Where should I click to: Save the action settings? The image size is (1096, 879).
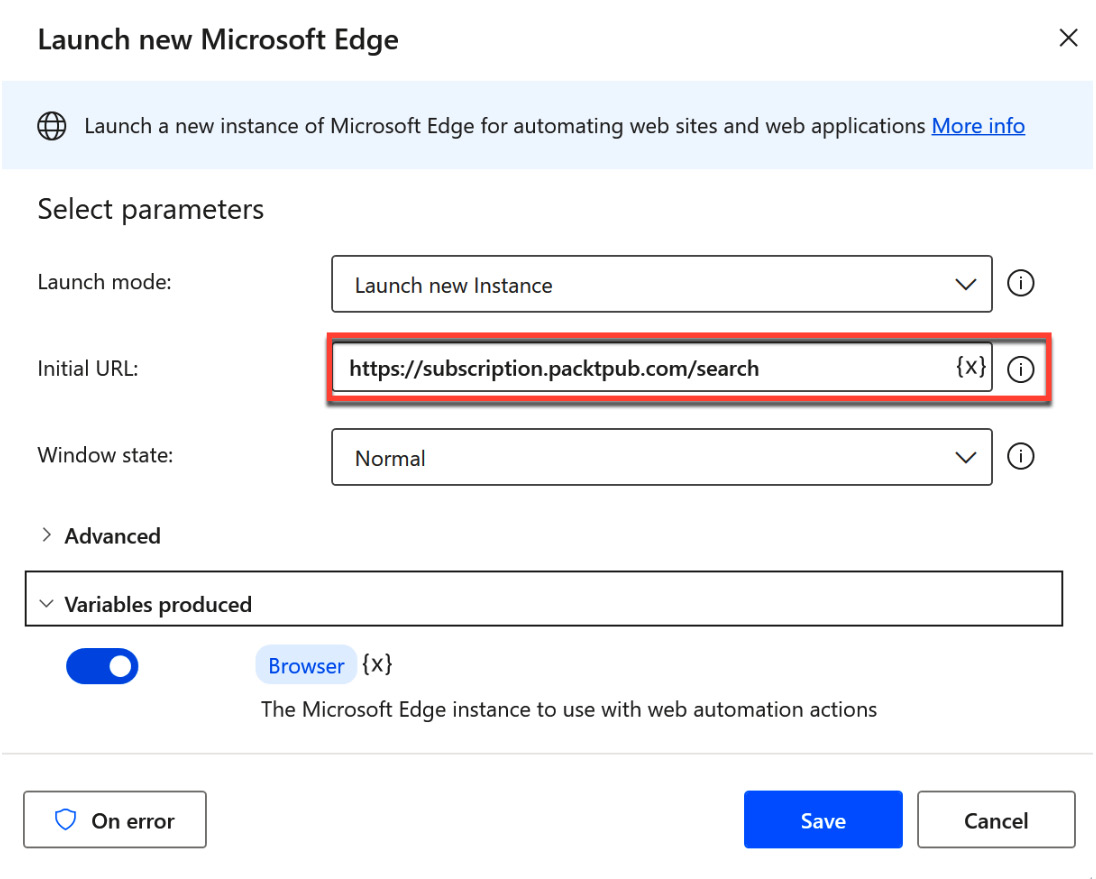click(823, 820)
